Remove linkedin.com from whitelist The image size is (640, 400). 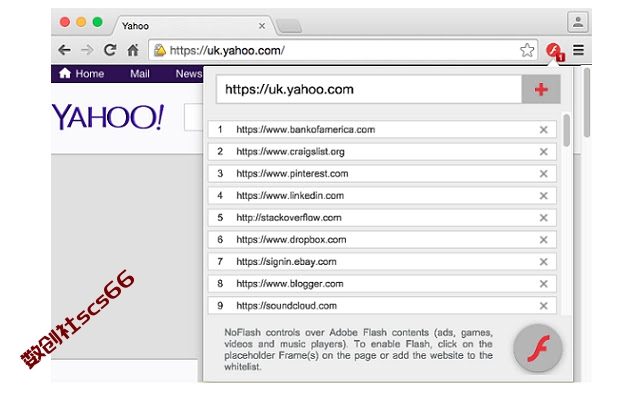543,196
